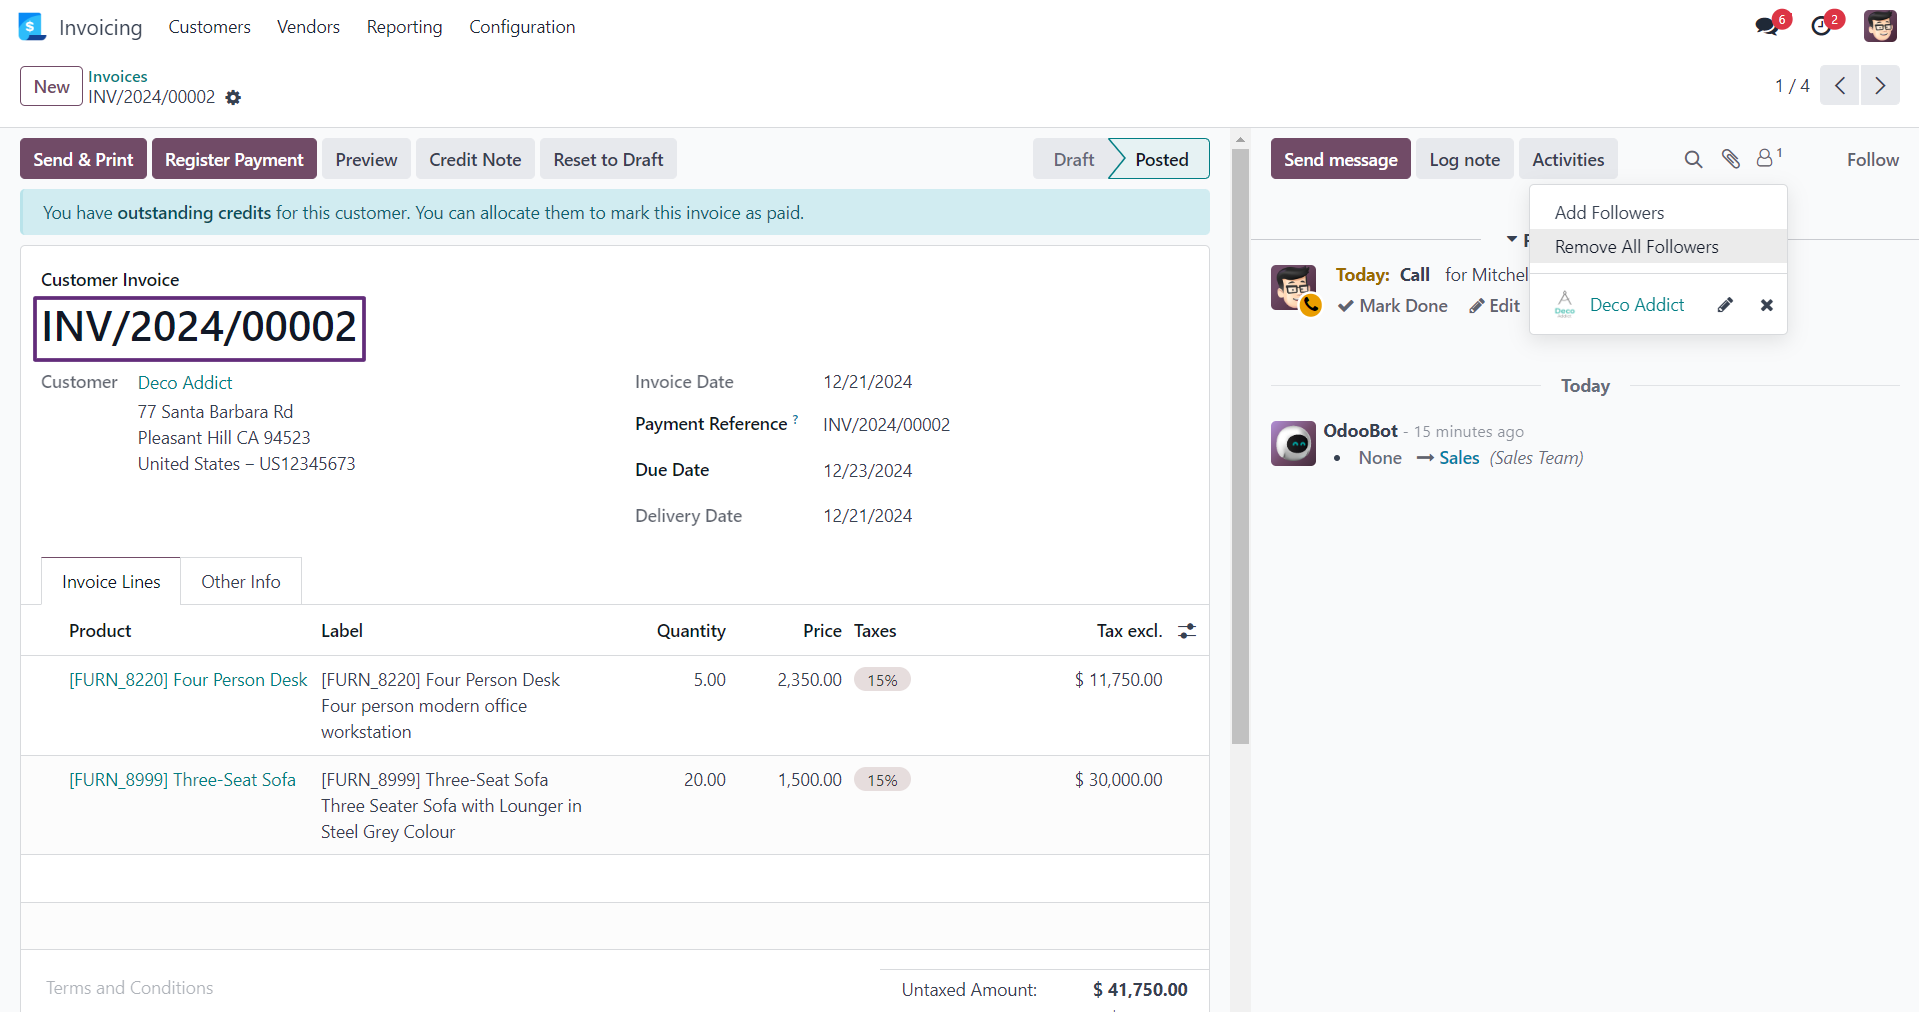The image size is (1919, 1012).
Task: Go to the next record arrow
Action: 1880,86
